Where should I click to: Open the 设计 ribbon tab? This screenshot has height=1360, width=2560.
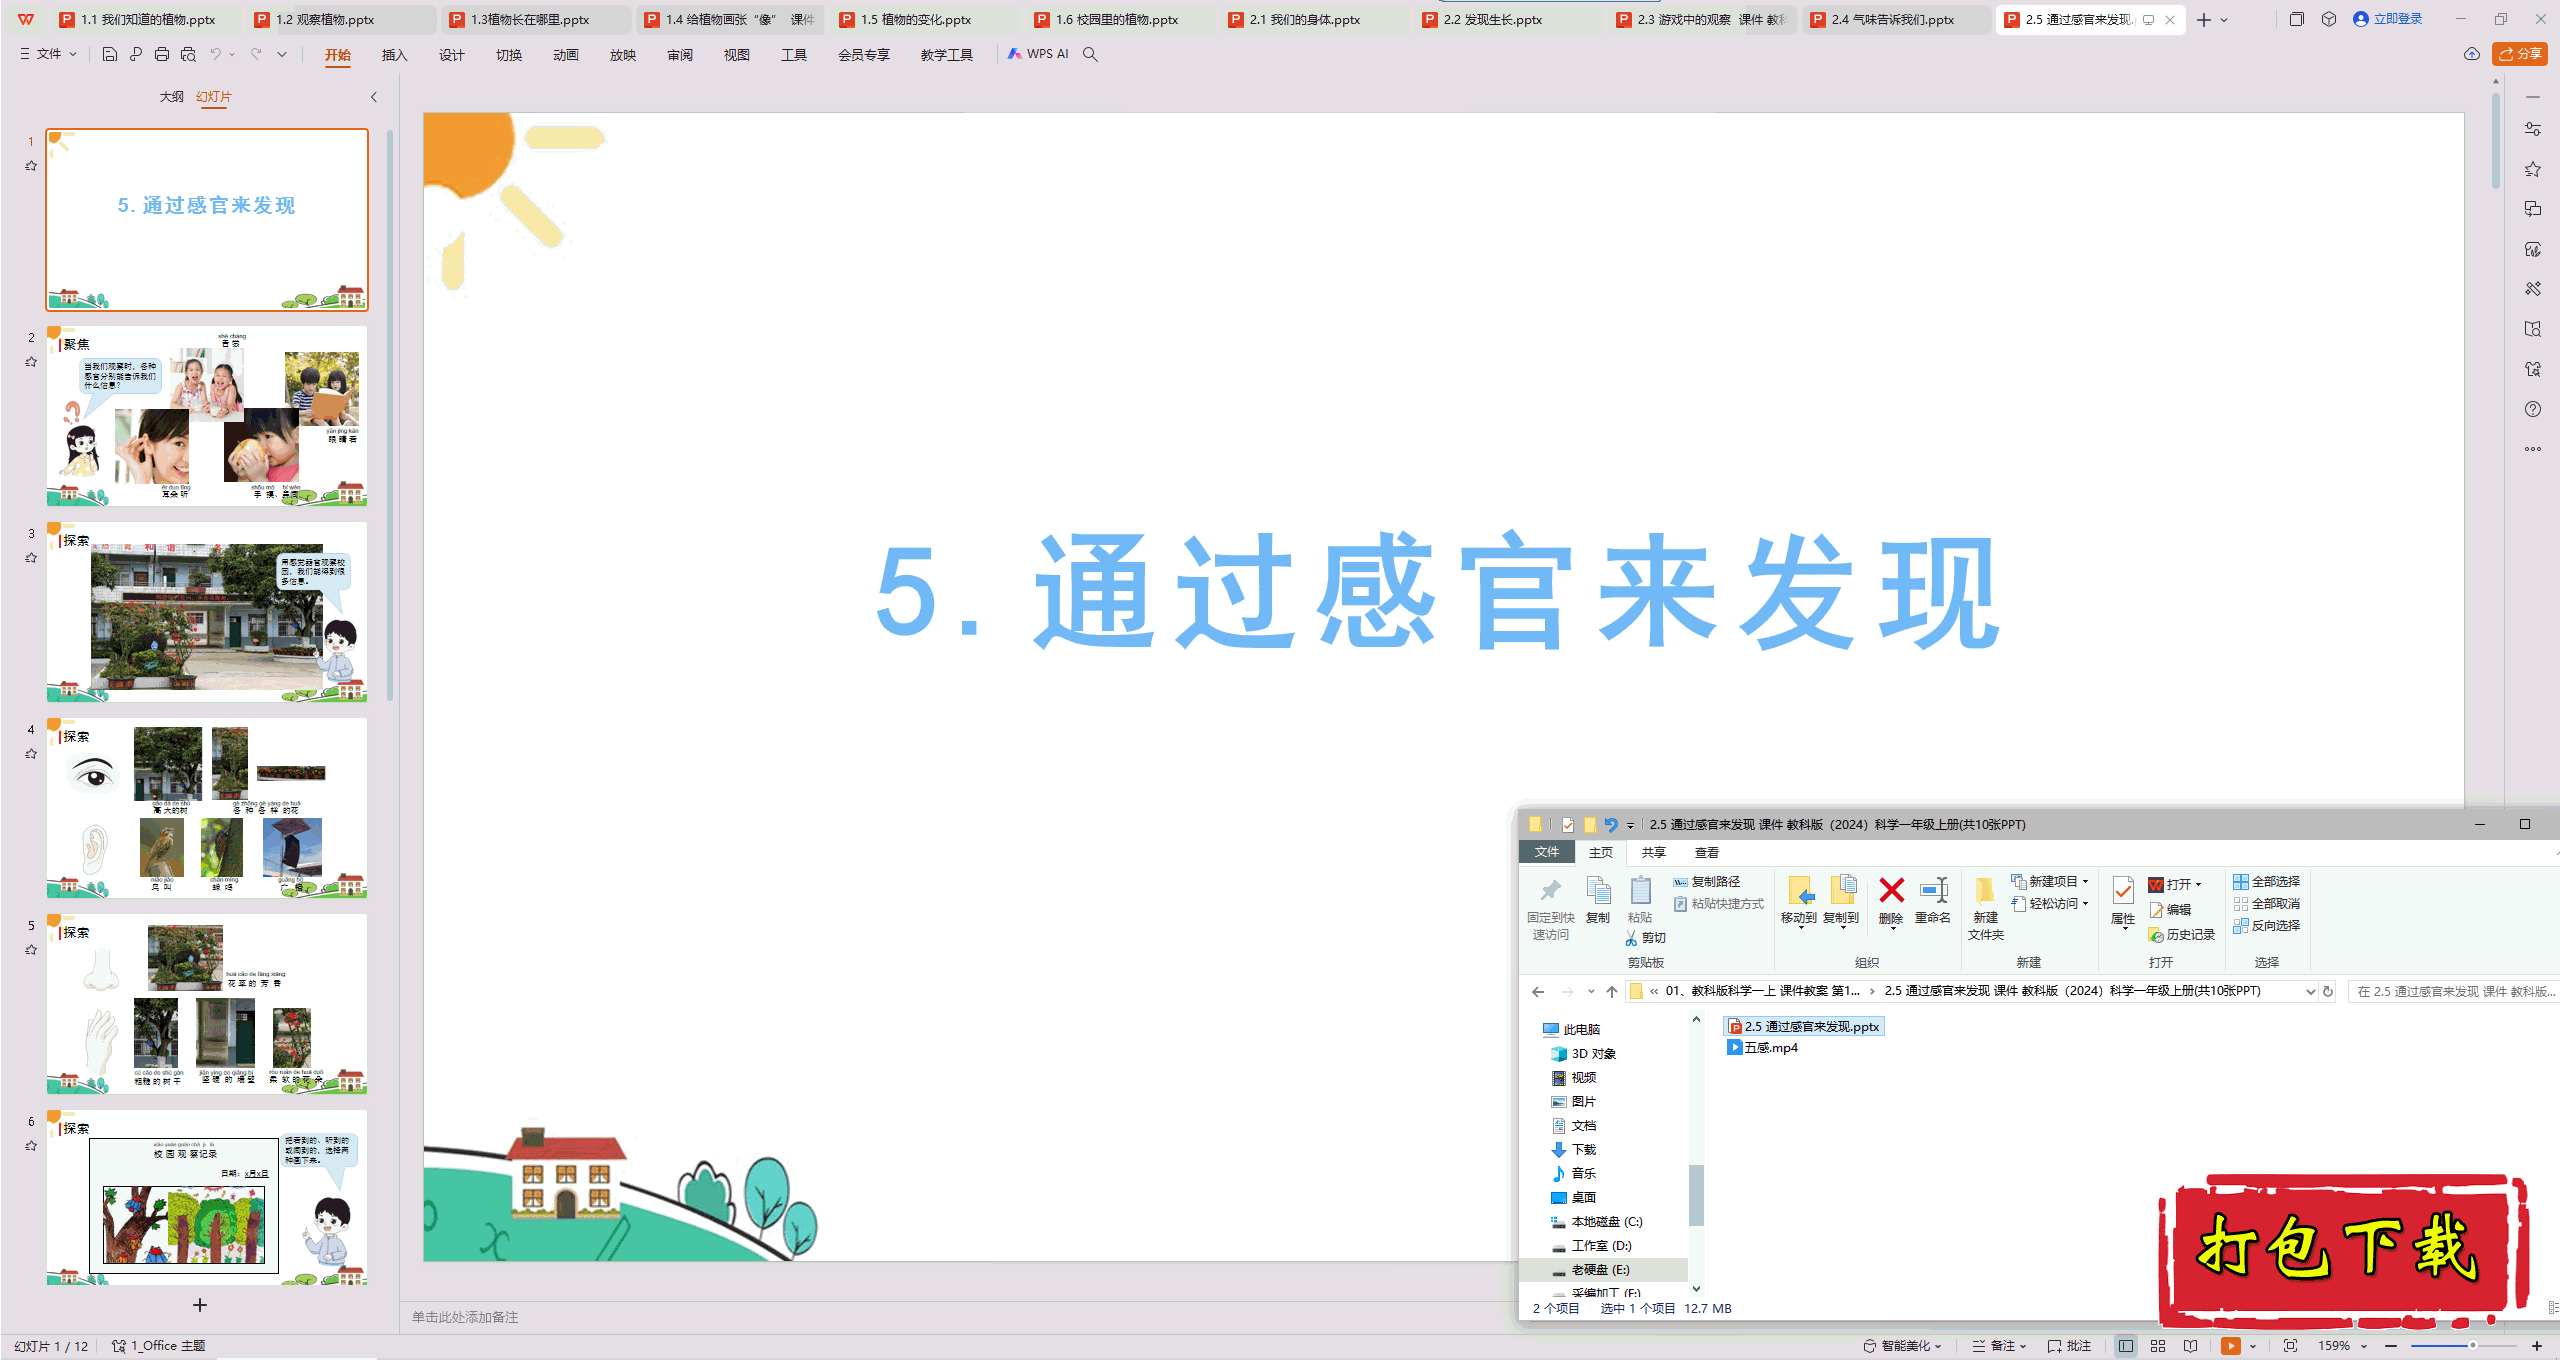click(x=452, y=55)
